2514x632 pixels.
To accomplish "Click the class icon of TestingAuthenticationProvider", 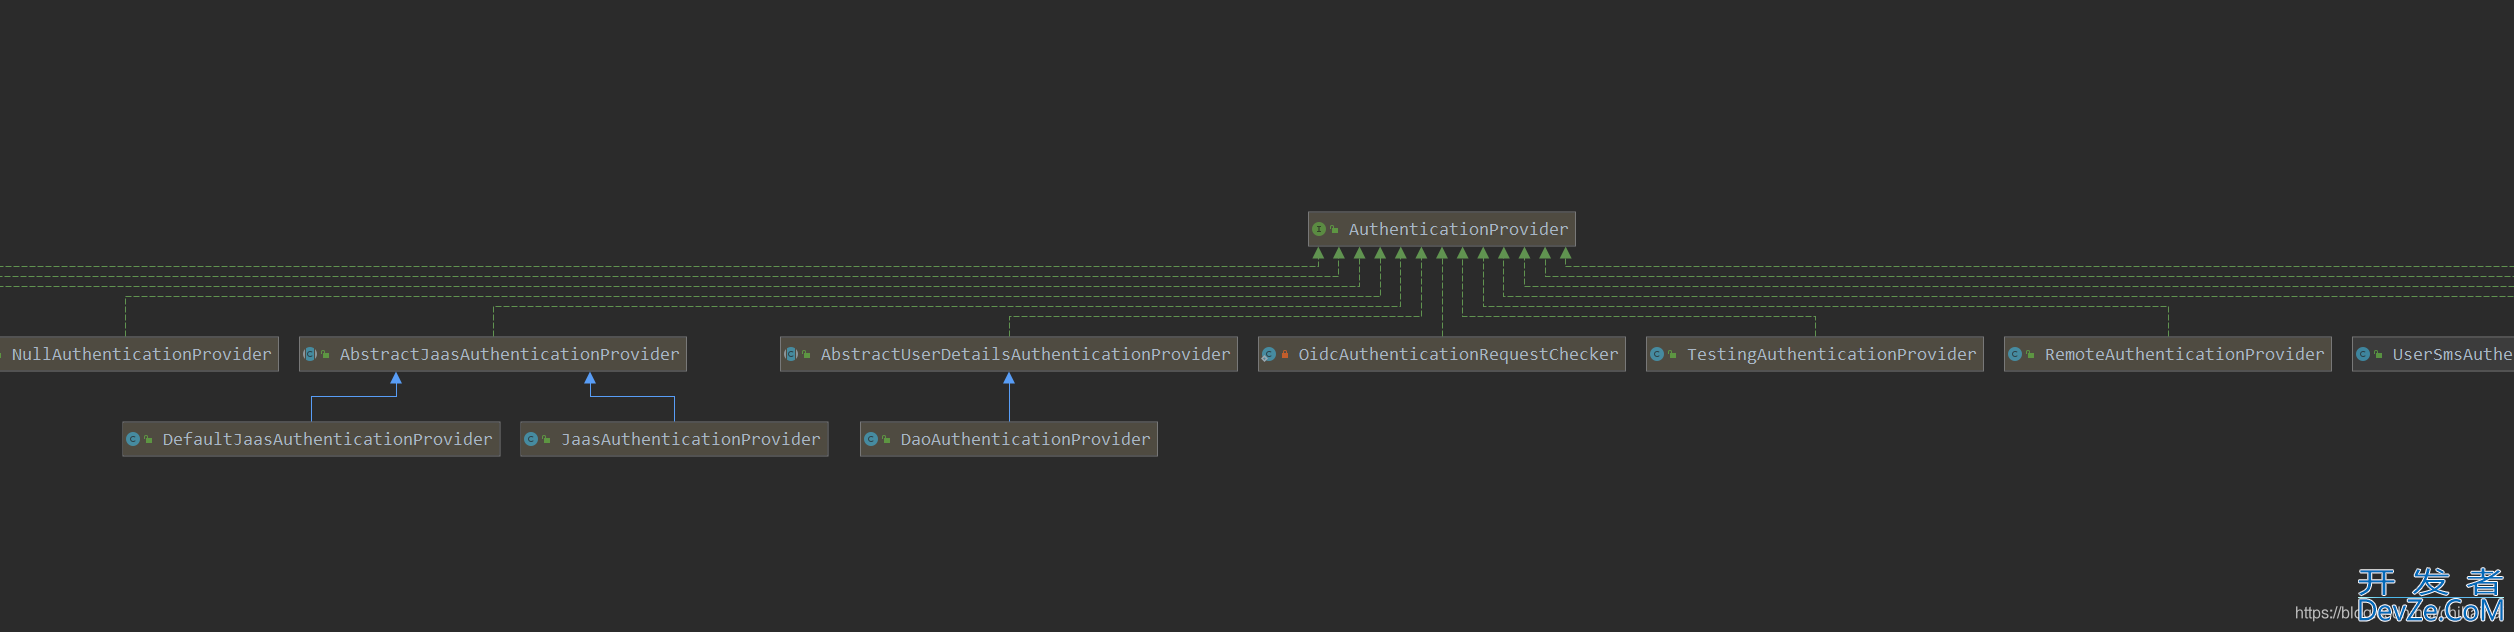I will tap(1657, 354).
